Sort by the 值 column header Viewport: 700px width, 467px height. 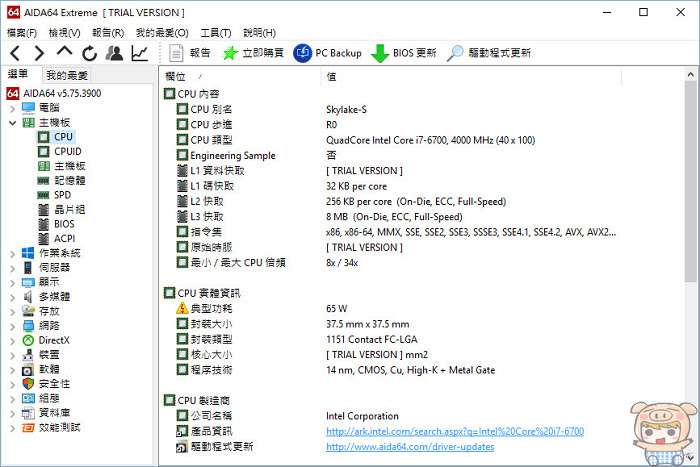tap(471, 77)
